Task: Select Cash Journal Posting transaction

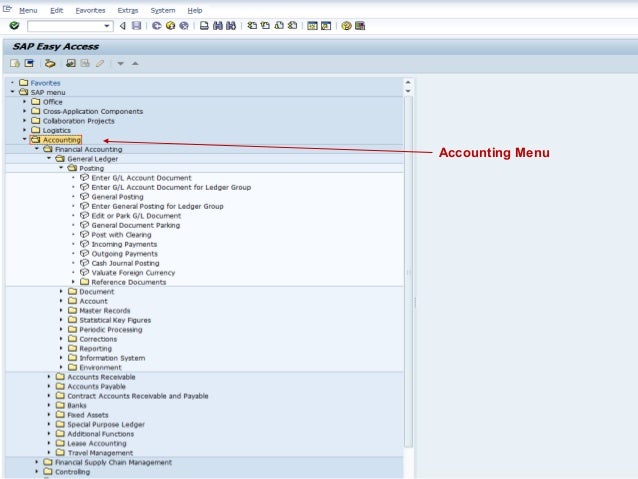Action: [x=125, y=263]
